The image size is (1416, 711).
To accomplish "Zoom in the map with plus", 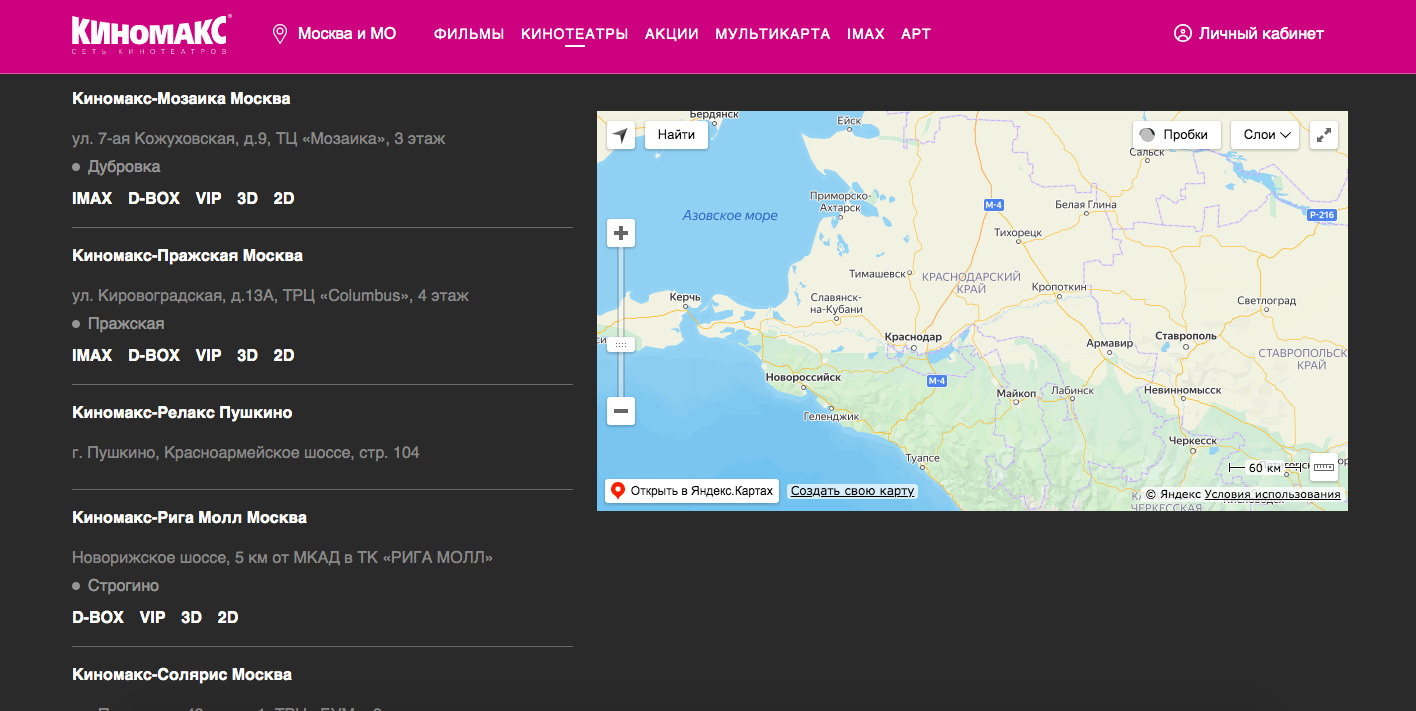I will tap(622, 233).
